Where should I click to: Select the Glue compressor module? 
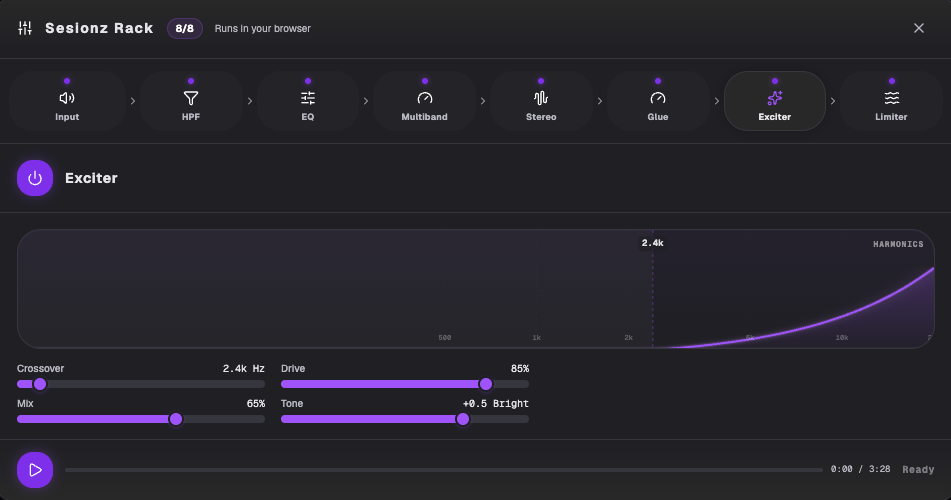[657, 101]
